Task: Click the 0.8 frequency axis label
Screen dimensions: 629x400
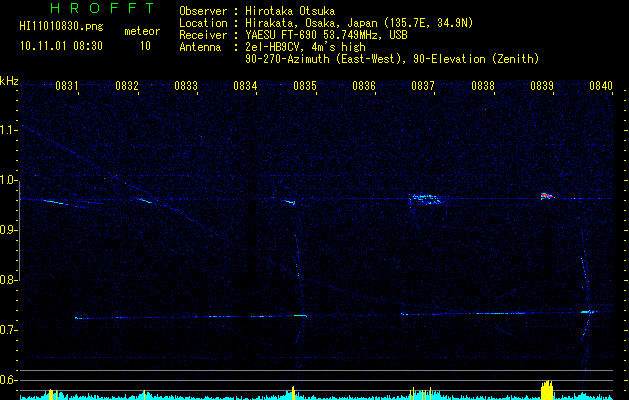Action: [8, 280]
